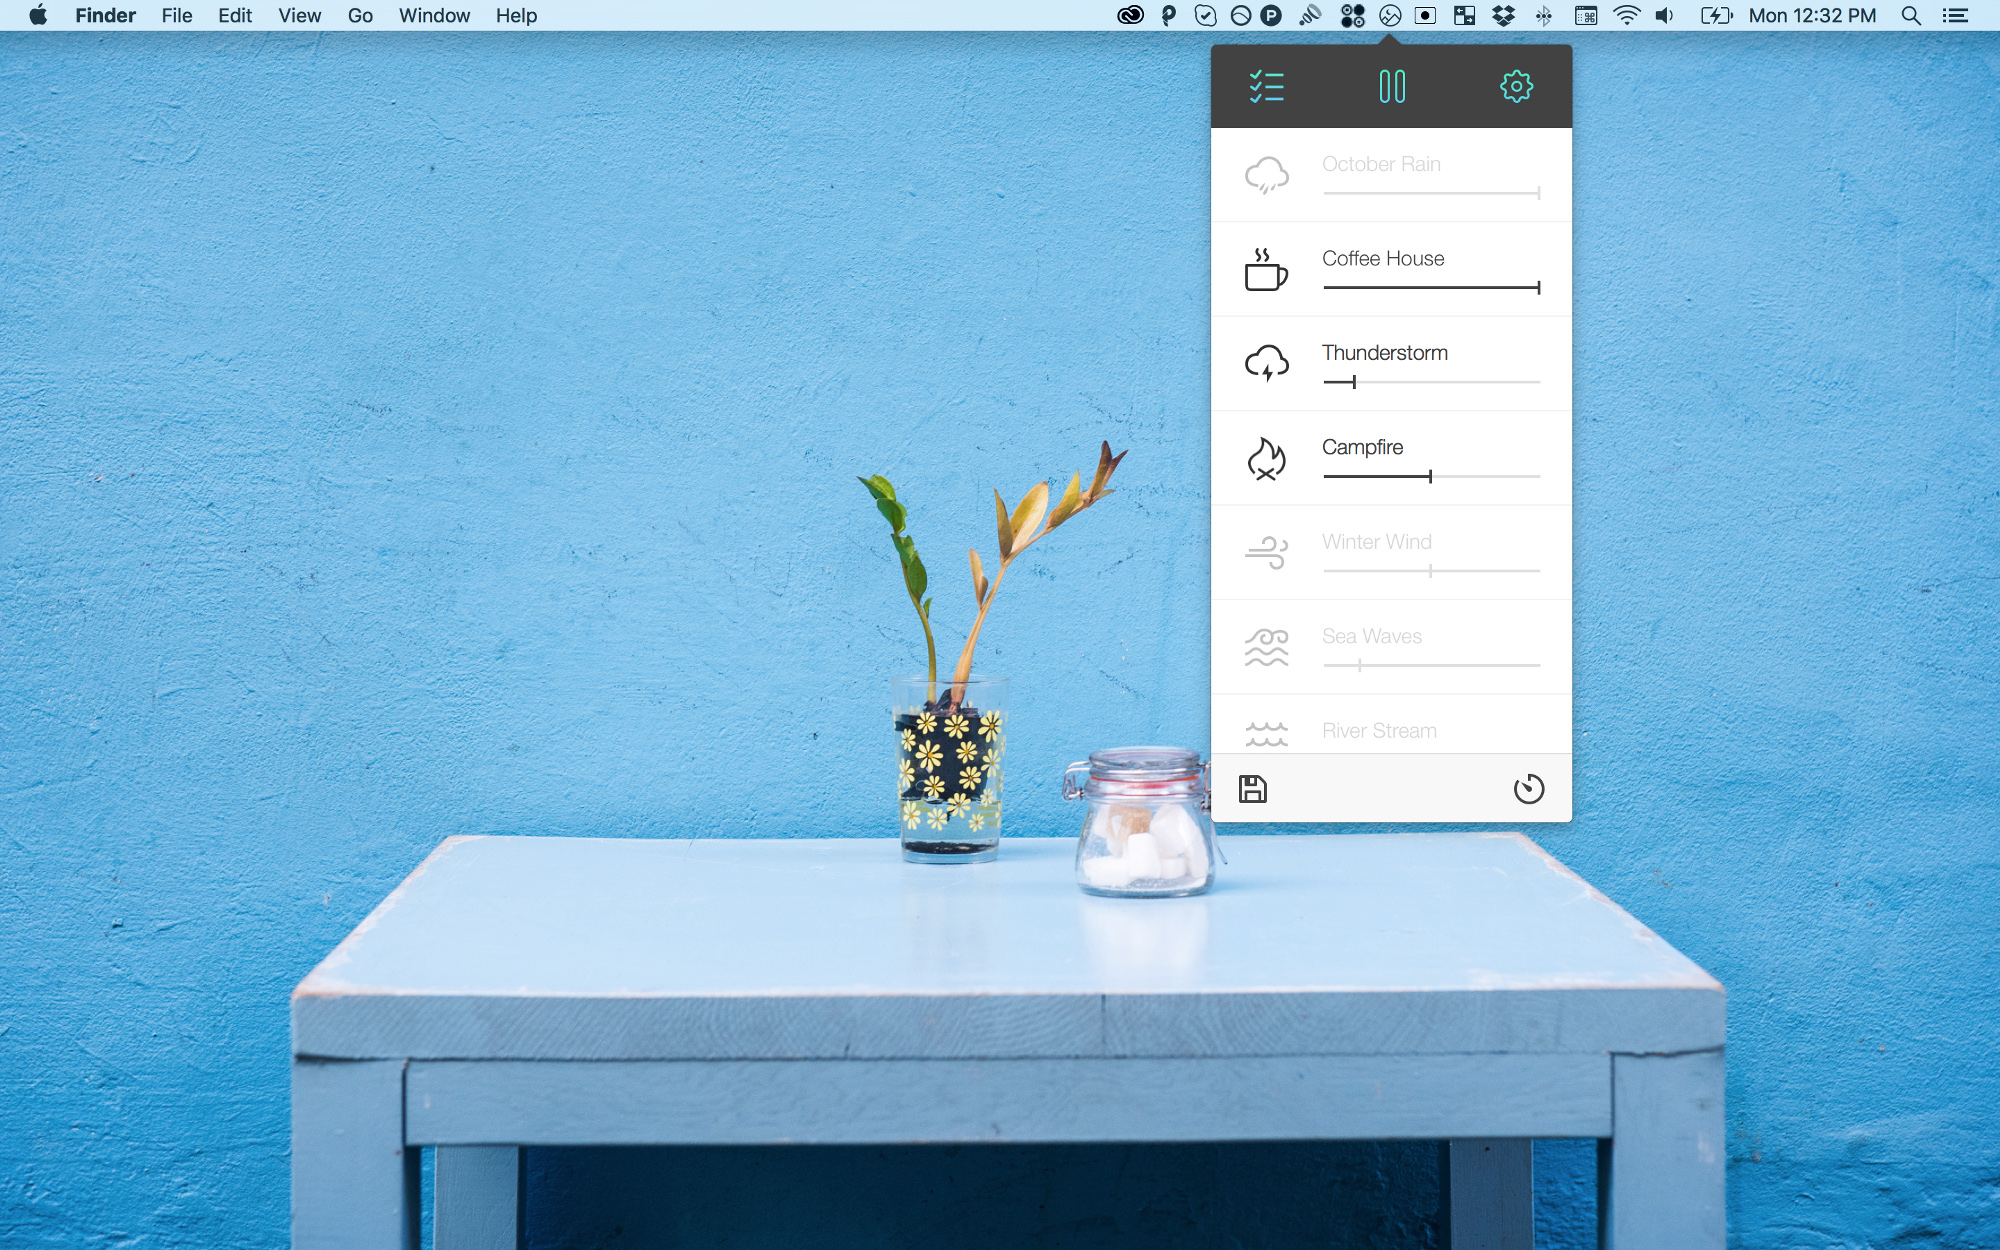This screenshot has height=1250, width=2000.
Task: Open settings gear in sound panel
Action: point(1516,86)
